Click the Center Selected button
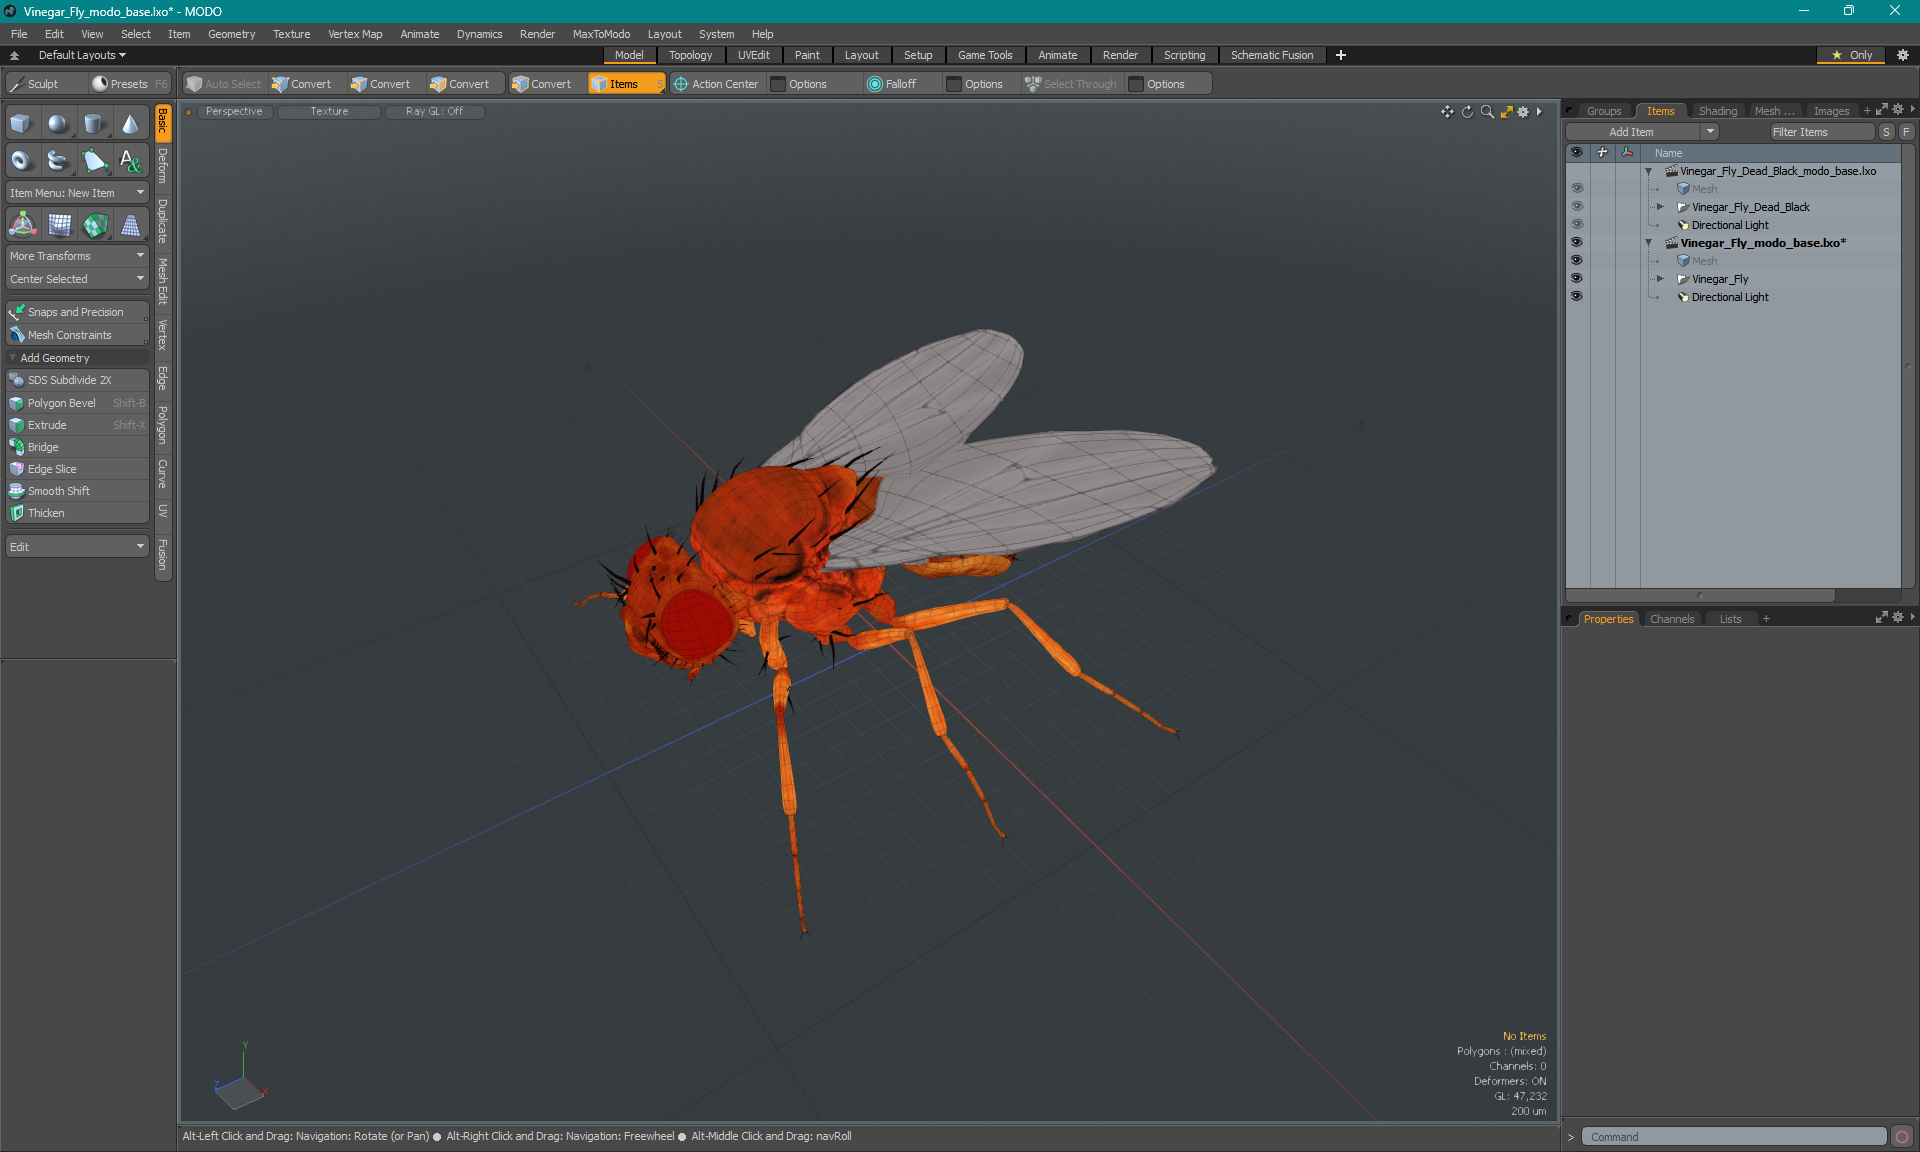1920x1152 pixels. tap(75, 278)
